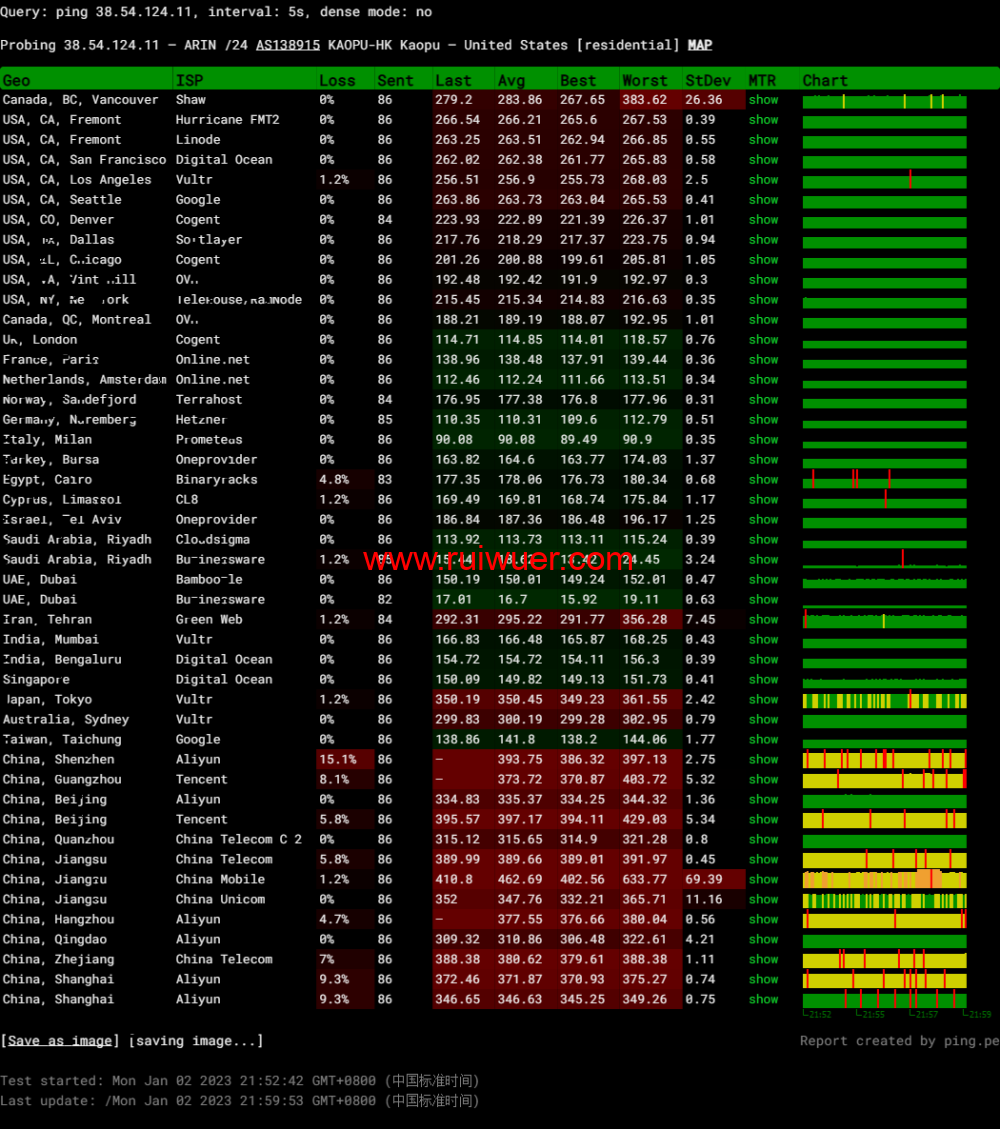Open the chart for Egypt Cairo Binaryracks row
Screen dimensions: 1000x1129
884,480
